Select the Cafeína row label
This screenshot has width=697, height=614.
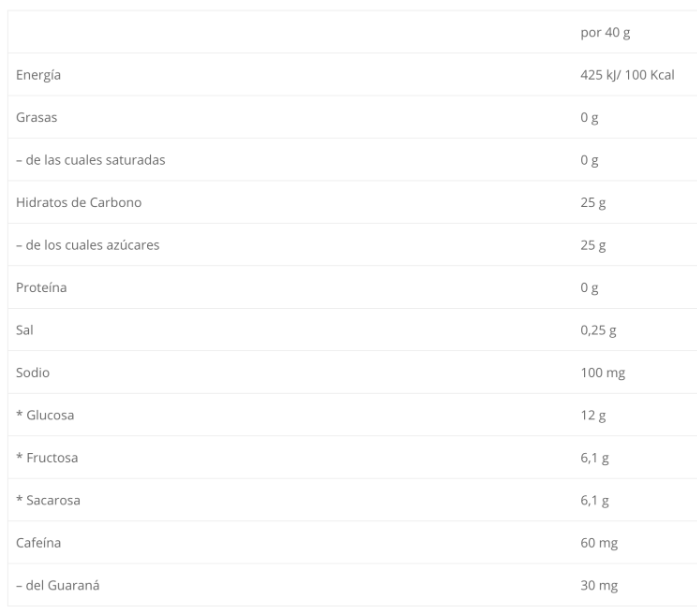[x=38, y=543]
